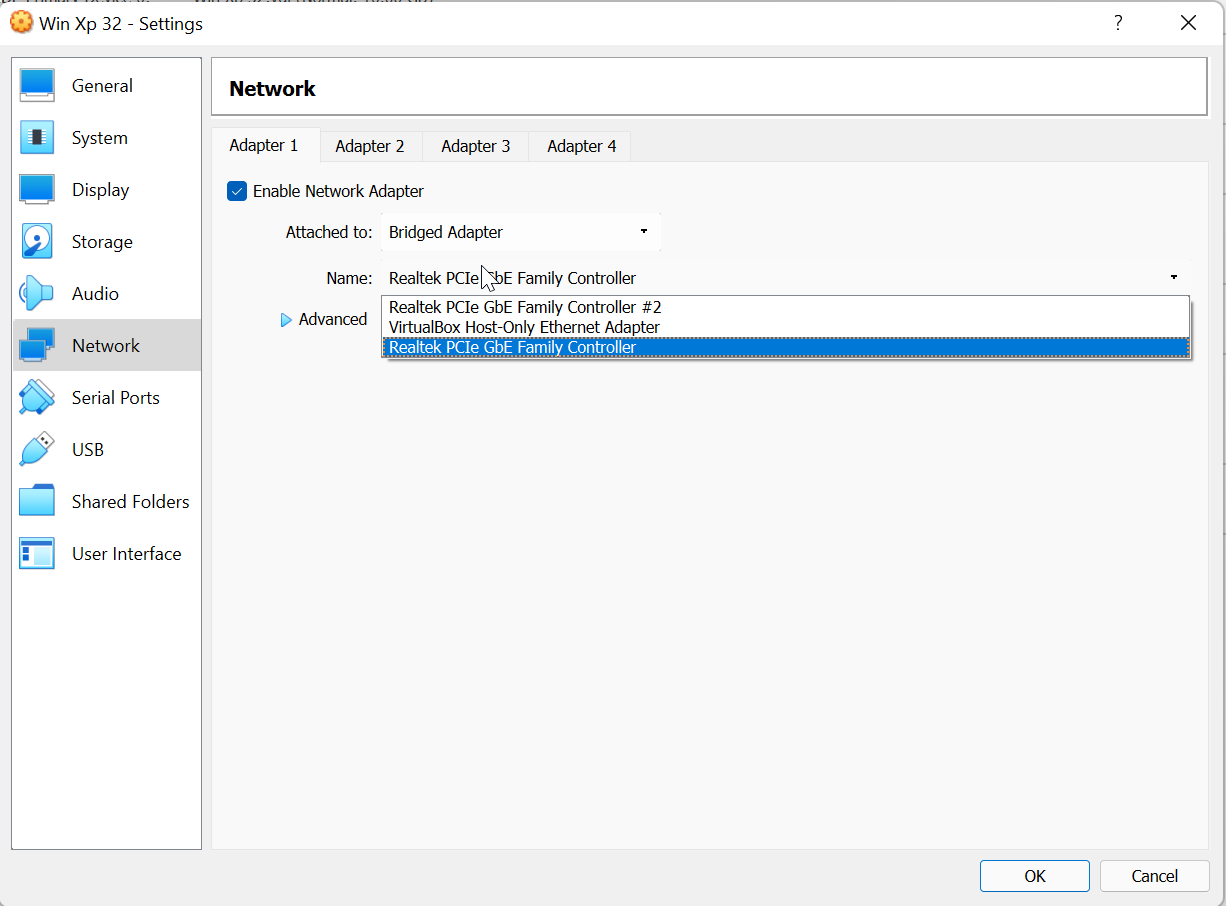Uncheck Enable Network Adapter checkbox
Viewport: 1226px width, 906px height.
pyautogui.click(x=237, y=191)
